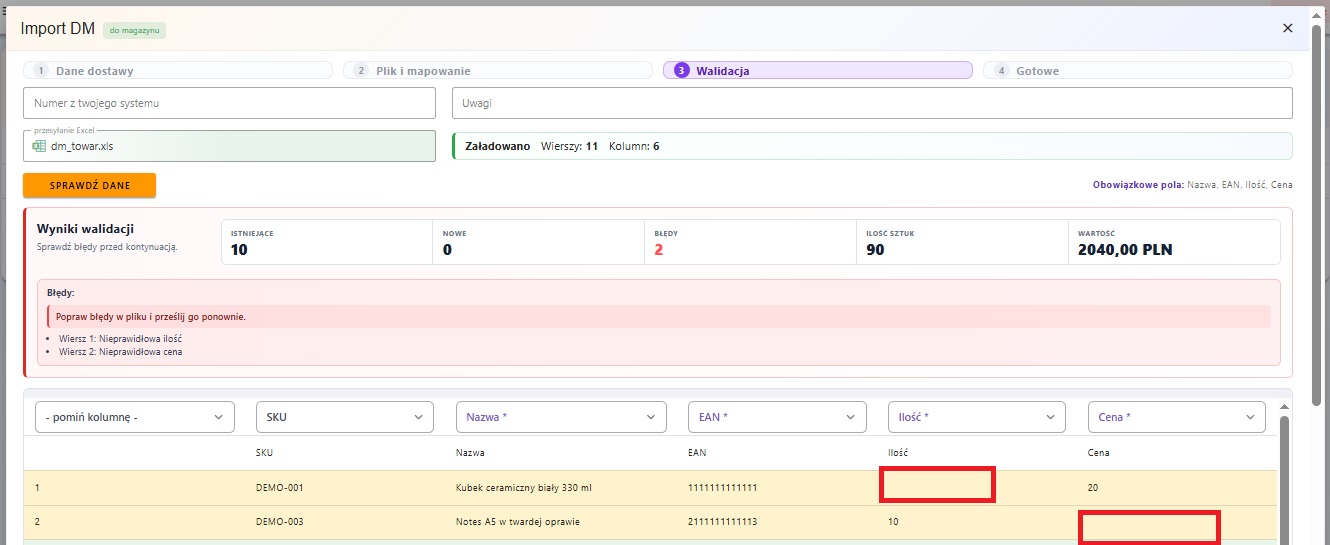Open the '- pomiń kolumnę -' mapping dropdown
1330x545 pixels.
[135, 417]
